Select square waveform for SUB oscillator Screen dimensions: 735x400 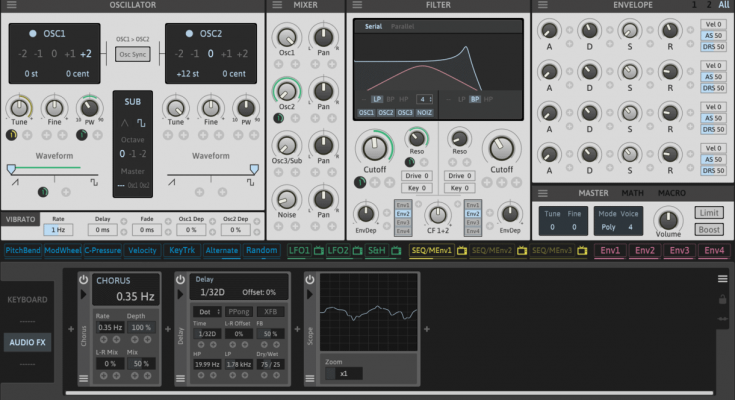(141, 123)
